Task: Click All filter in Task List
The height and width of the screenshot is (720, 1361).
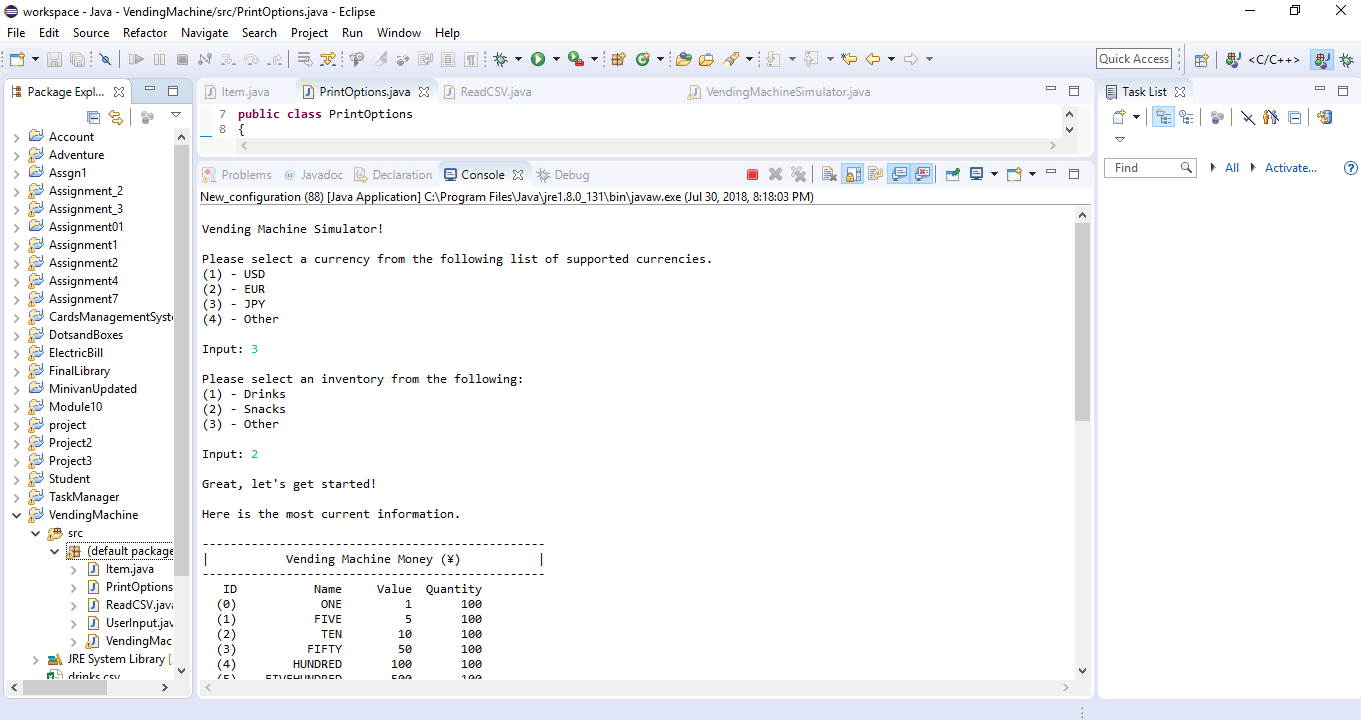Action: pos(1232,168)
